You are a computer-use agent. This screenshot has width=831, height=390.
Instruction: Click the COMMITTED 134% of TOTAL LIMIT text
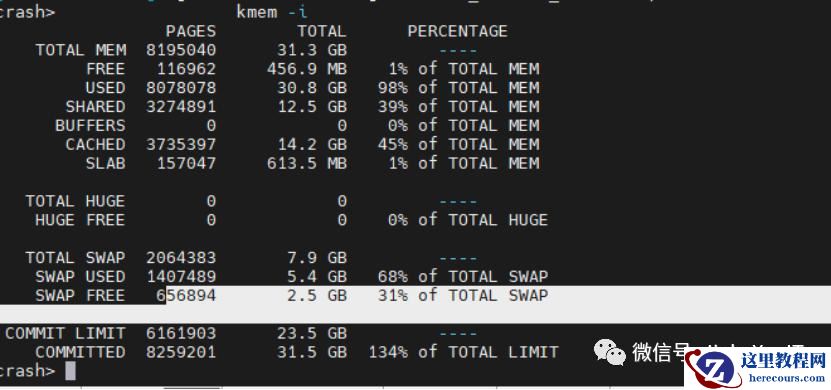coord(463,352)
